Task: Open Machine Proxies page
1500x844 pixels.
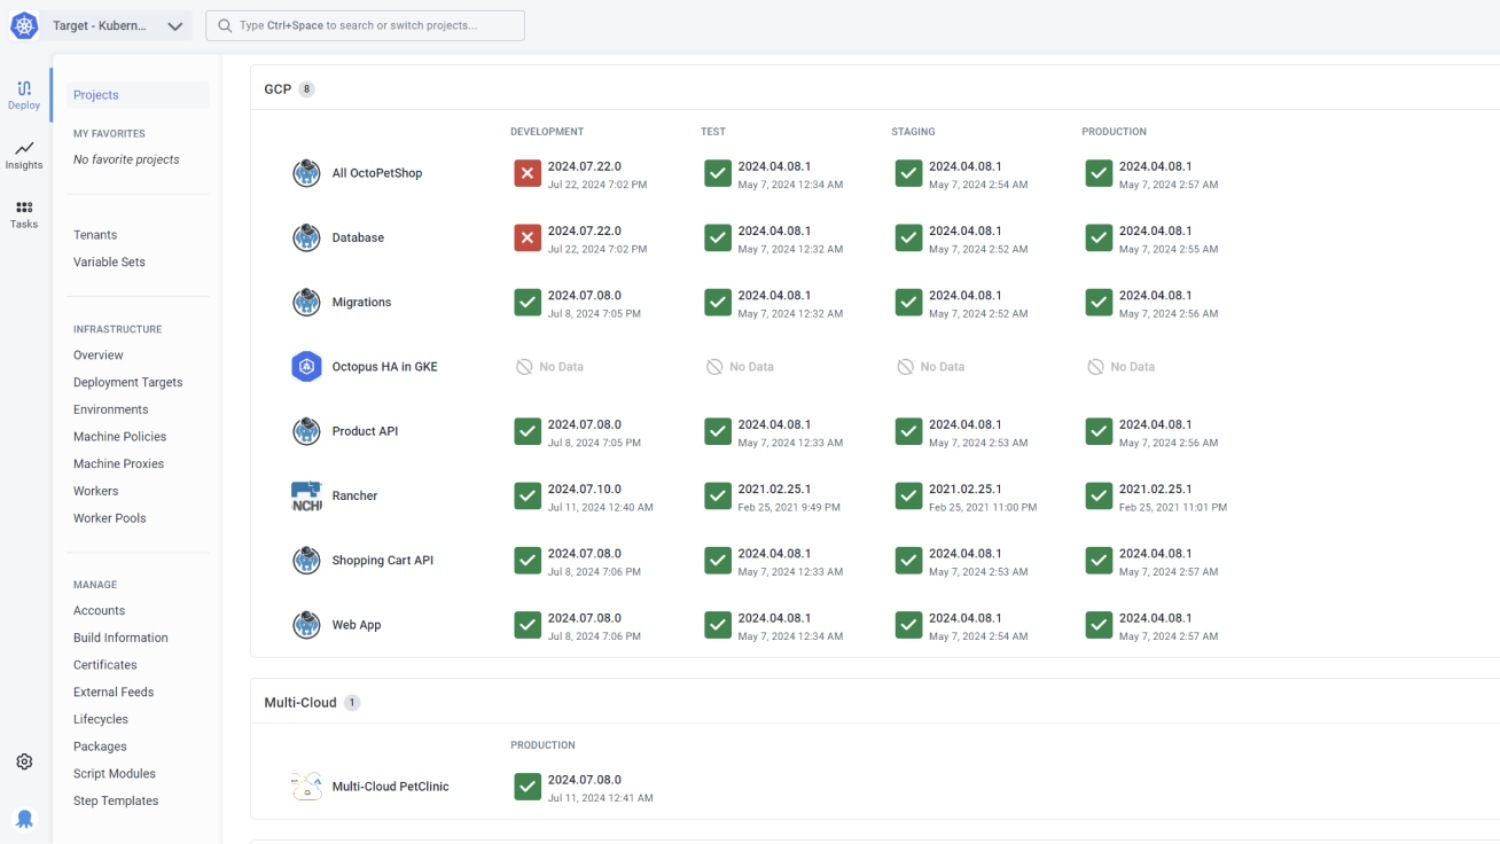Action: (119, 464)
